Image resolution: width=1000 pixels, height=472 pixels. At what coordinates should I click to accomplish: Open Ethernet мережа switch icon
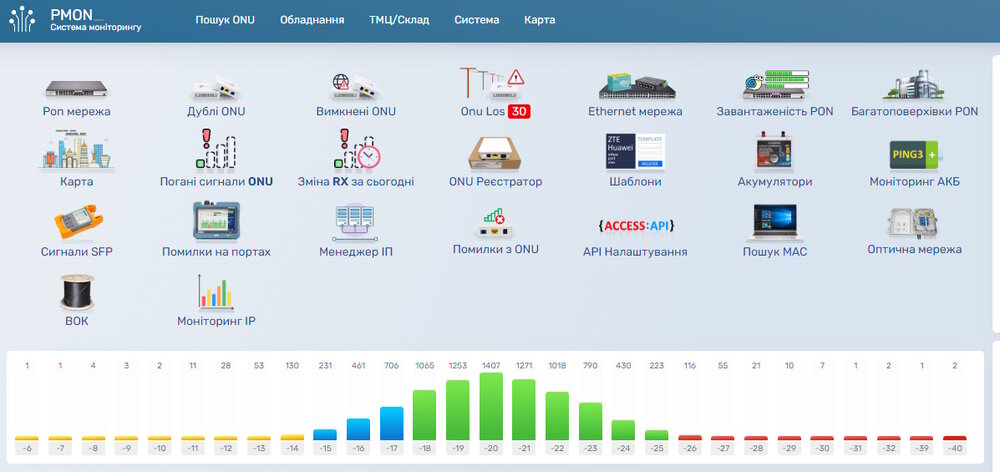tap(635, 85)
